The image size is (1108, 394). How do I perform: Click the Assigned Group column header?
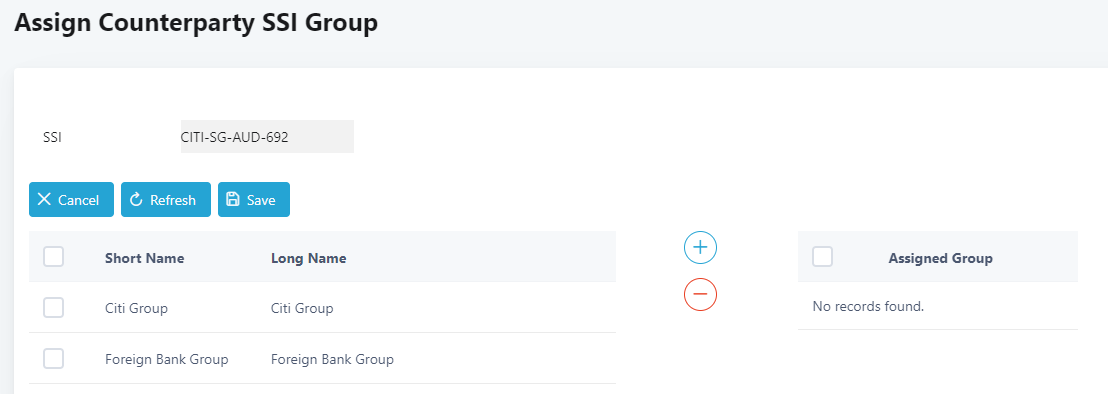(x=941, y=258)
